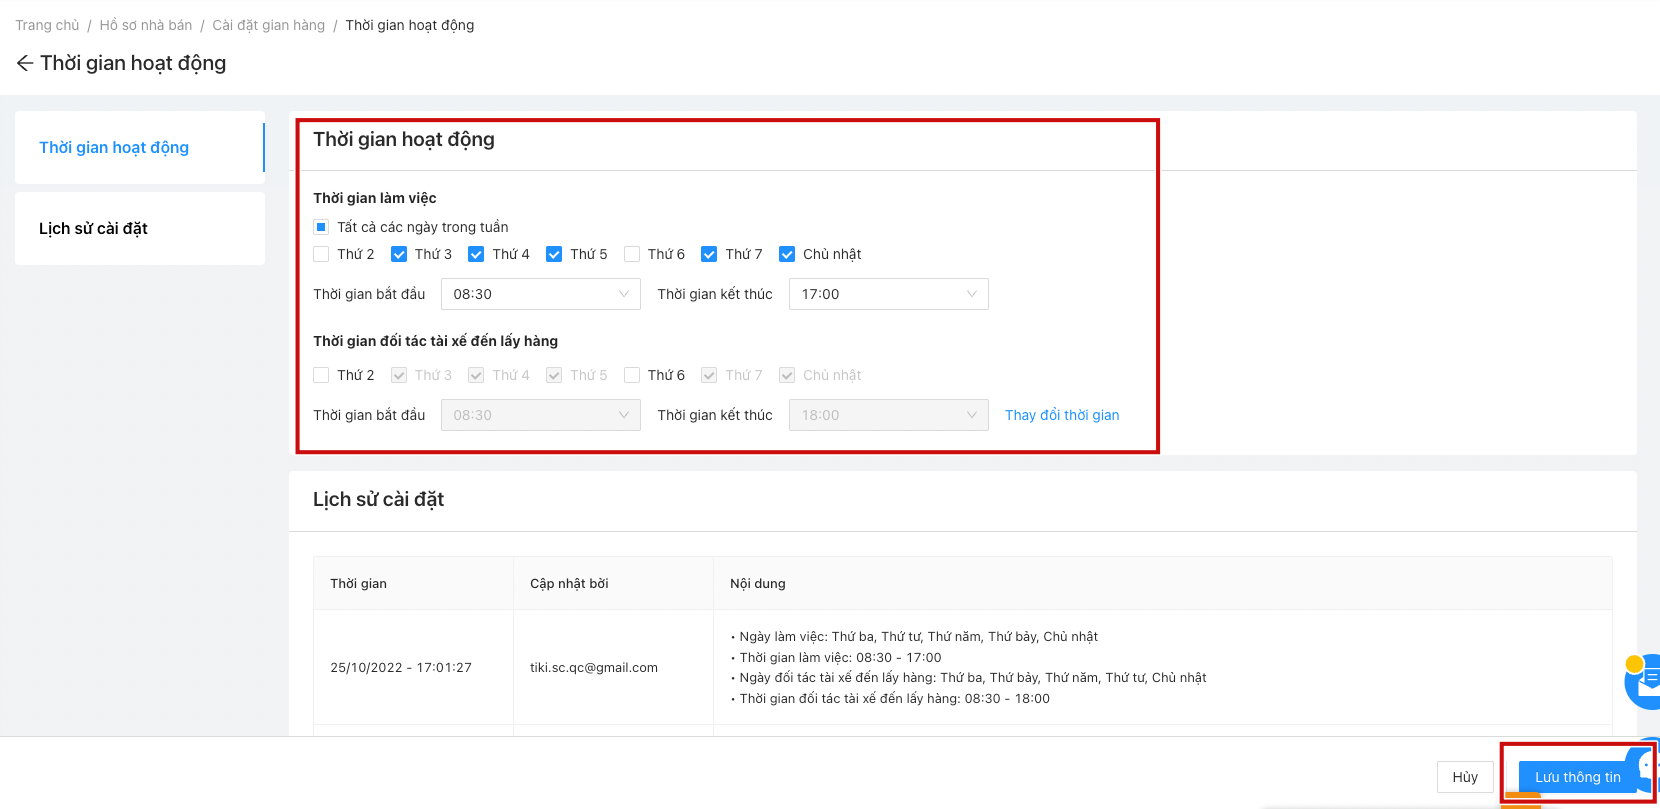Click history line 'Thời gian làm việc: 08:30 - 17:00'
This screenshot has width=1660, height=809.
click(x=840, y=657)
